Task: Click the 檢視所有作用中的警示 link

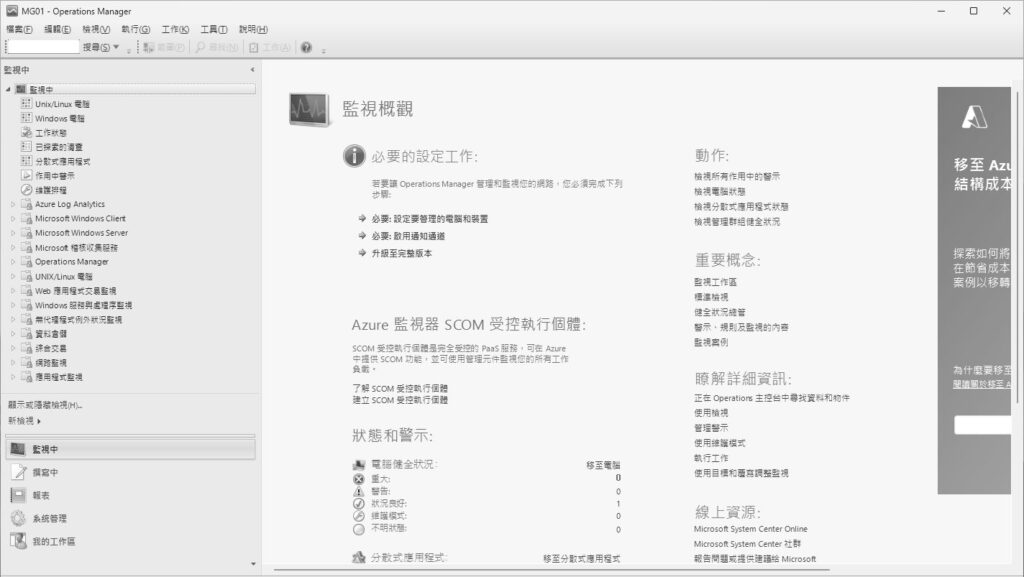Action: [x=737, y=176]
